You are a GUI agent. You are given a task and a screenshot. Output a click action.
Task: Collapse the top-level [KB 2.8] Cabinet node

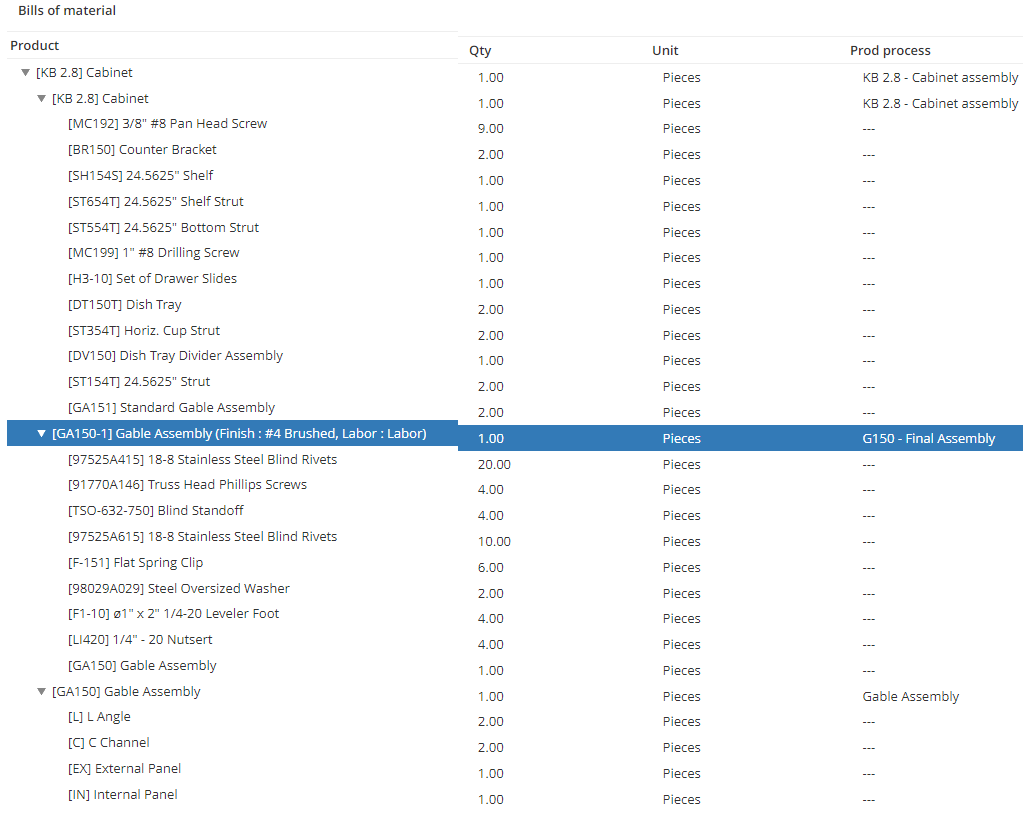(26, 73)
